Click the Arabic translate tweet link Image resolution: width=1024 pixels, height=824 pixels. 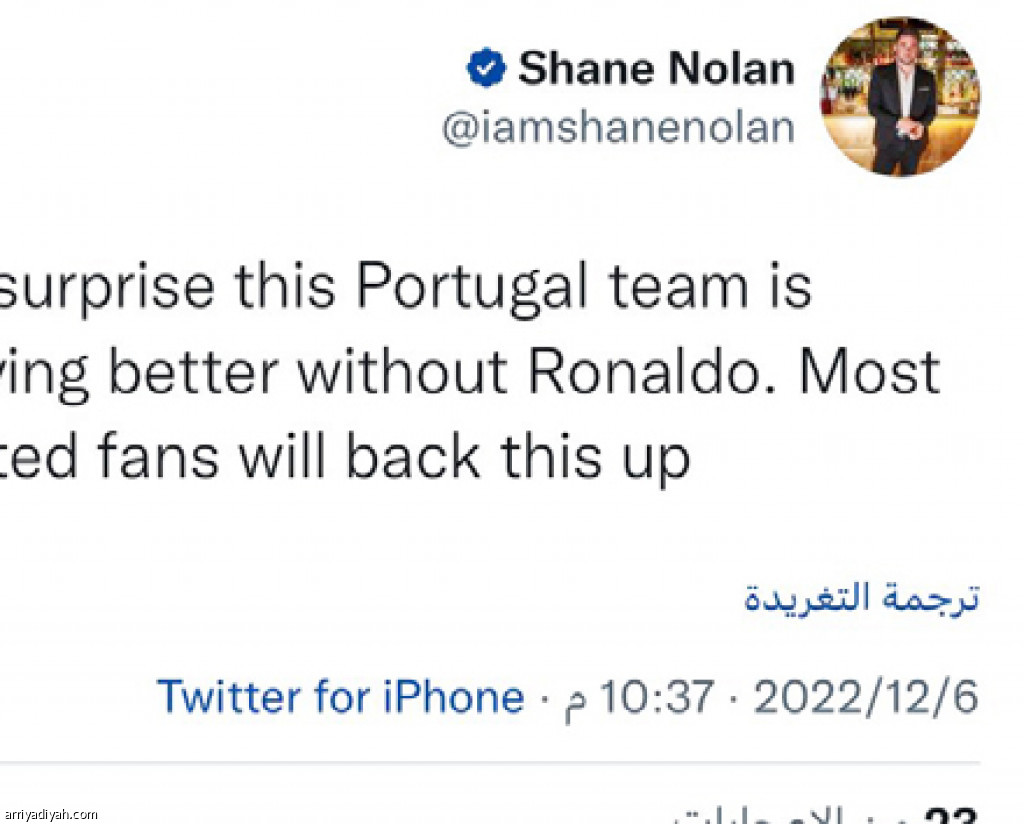tap(861, 597)
